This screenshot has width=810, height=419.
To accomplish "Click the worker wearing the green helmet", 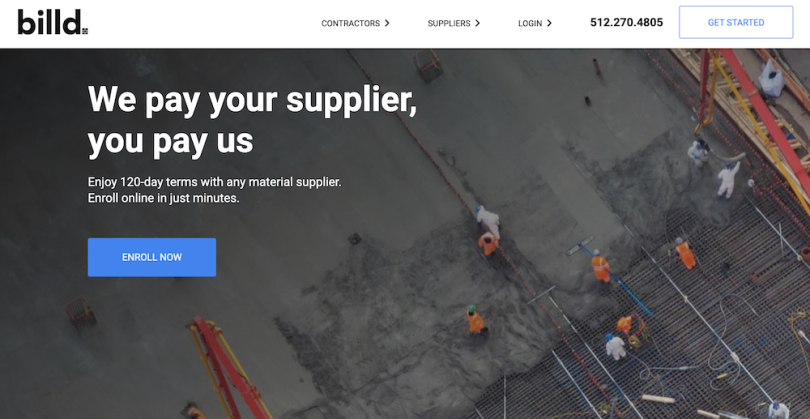I will pyautogui.click(x=475, y=320).
